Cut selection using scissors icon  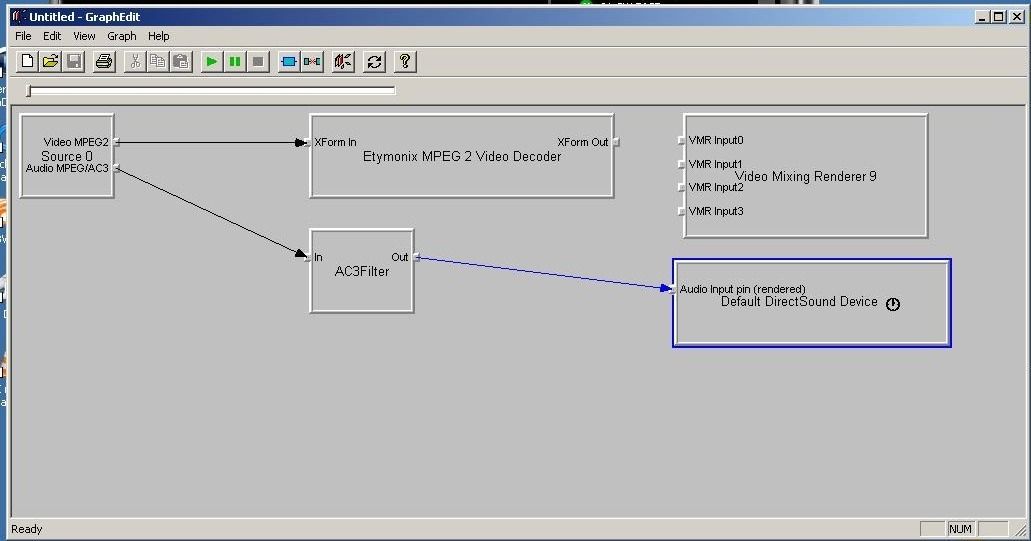(x=135, y=62)
